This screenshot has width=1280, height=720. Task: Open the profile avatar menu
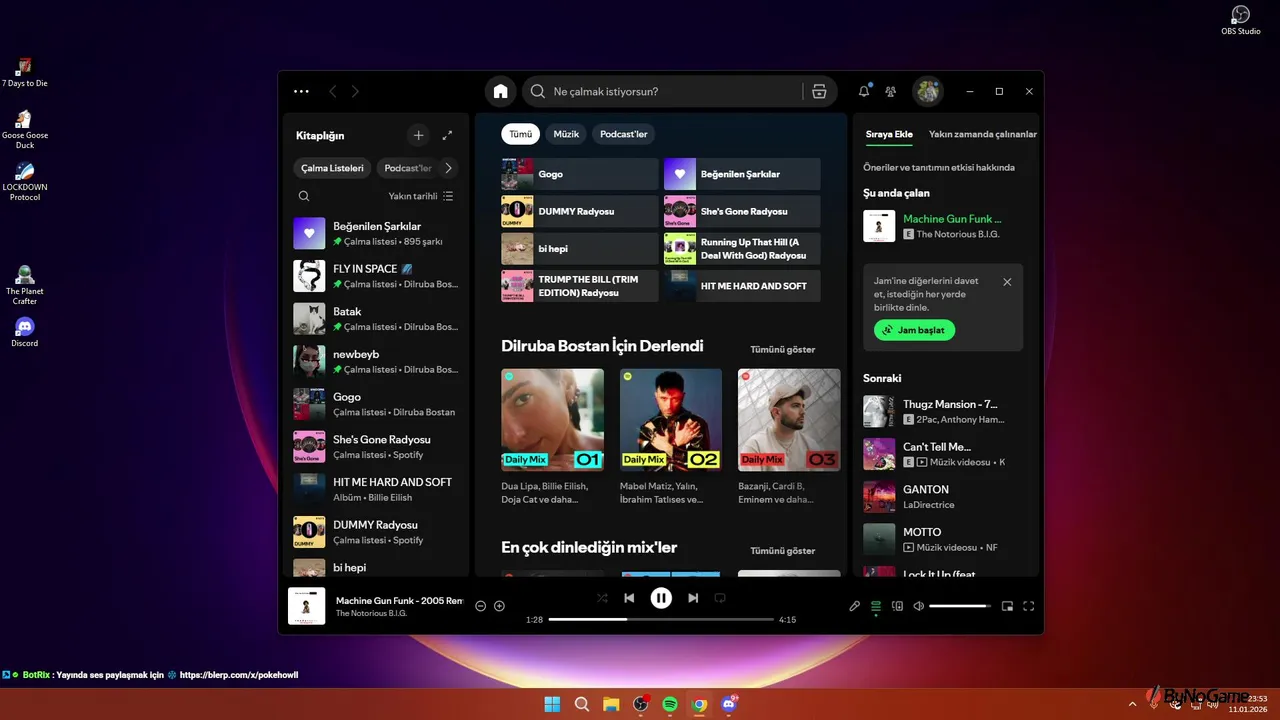click(x=928, y=91)
